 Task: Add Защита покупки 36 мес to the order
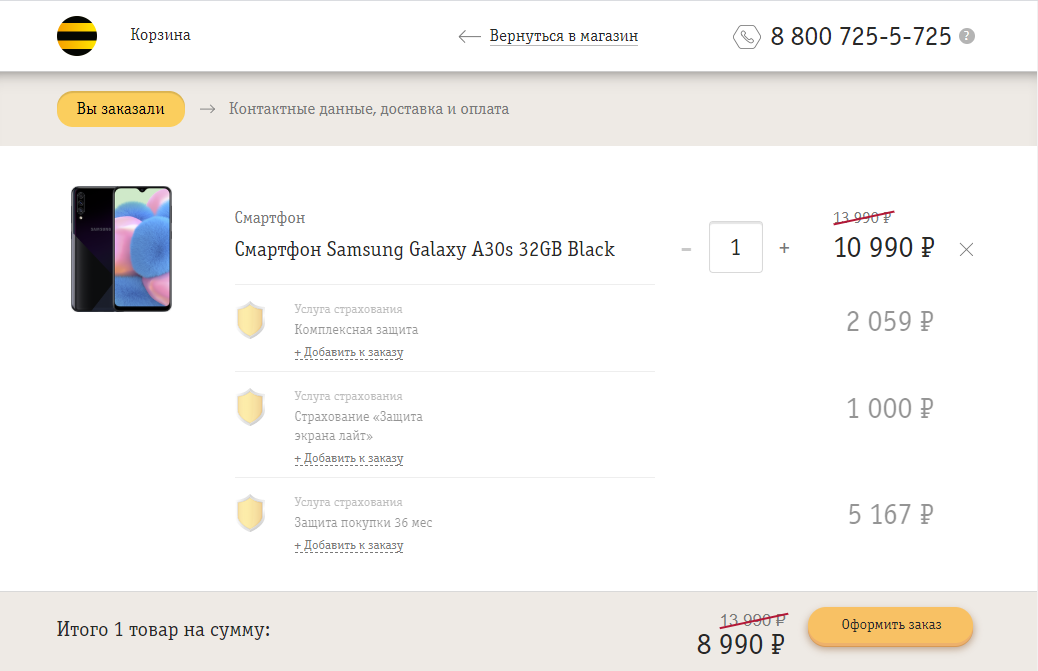348,545
